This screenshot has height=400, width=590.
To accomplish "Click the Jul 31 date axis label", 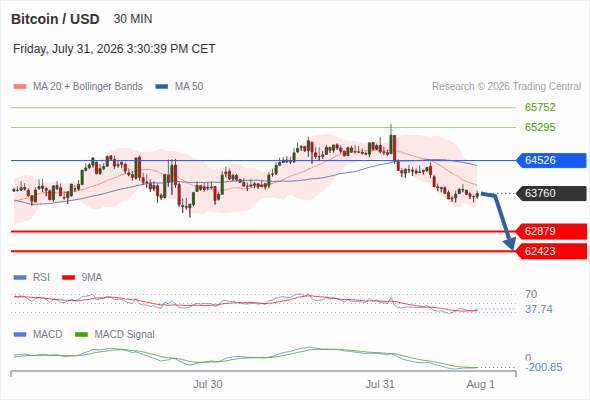I will coord(380,384).
